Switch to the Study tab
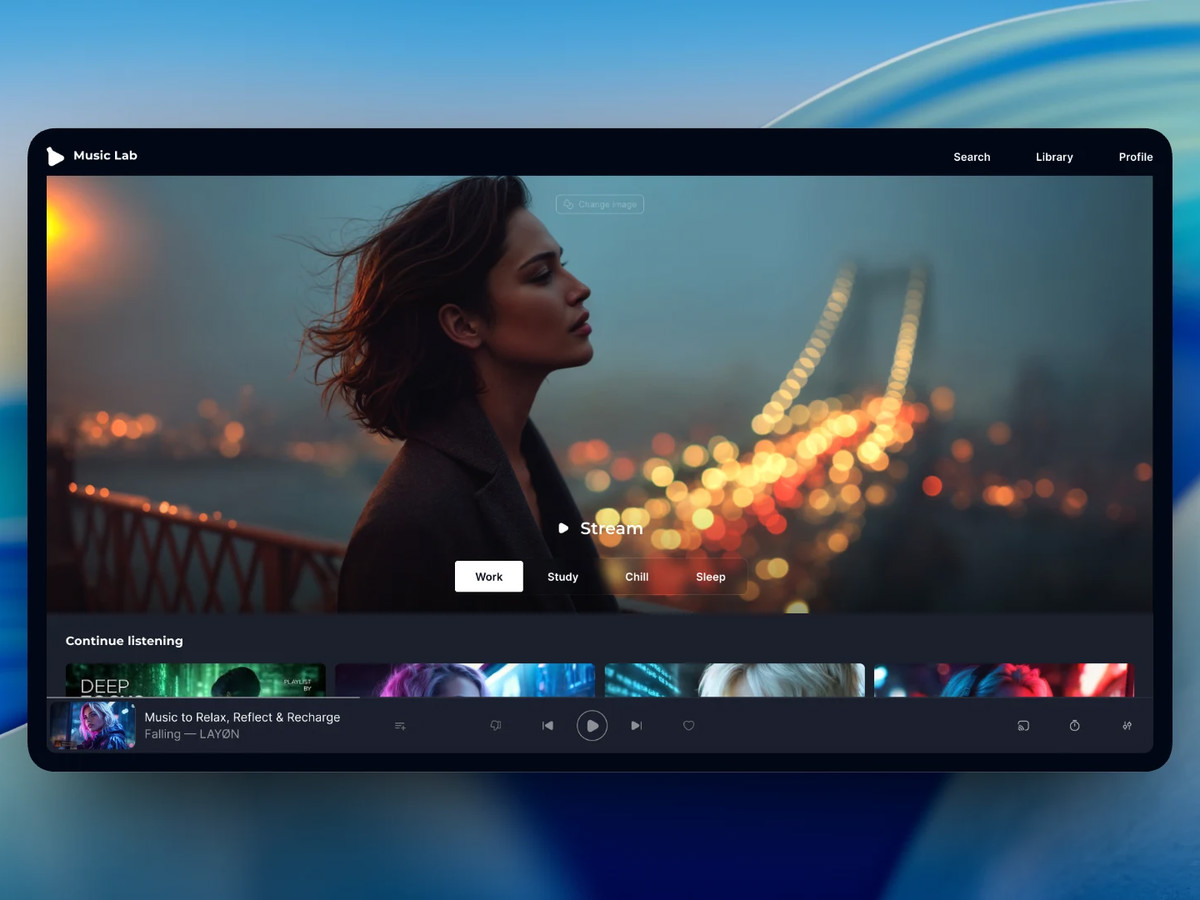Viewport: 1200px width, 900px height. coord(563,577)
